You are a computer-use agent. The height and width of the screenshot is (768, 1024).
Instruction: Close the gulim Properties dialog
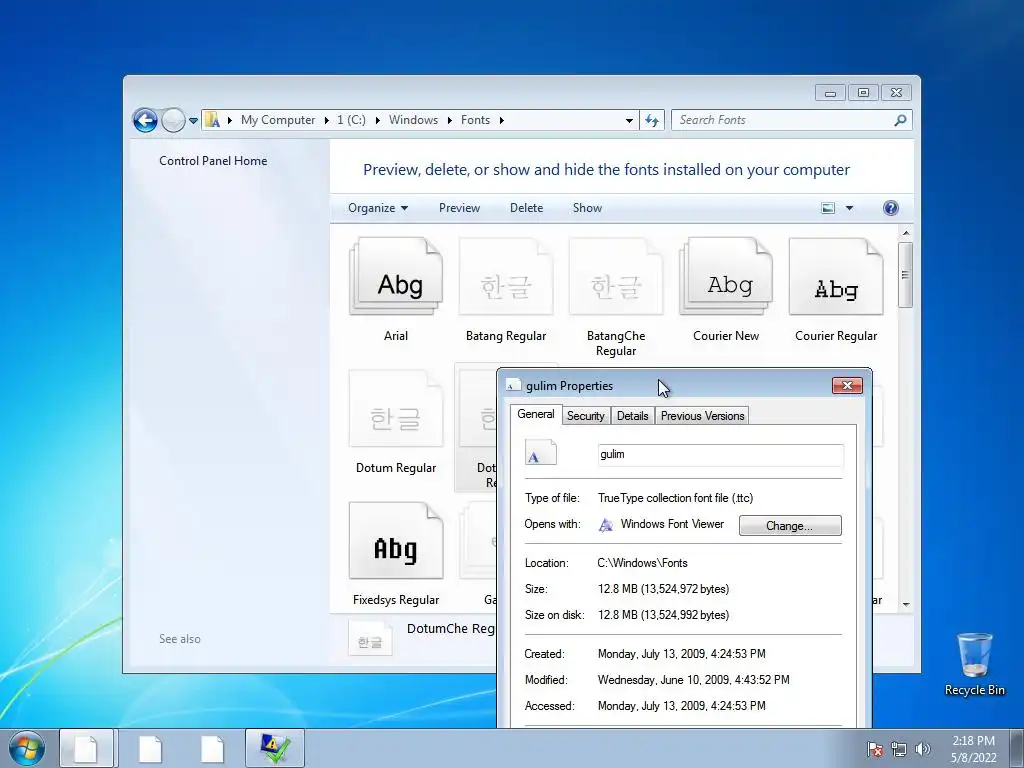(848, 385)
